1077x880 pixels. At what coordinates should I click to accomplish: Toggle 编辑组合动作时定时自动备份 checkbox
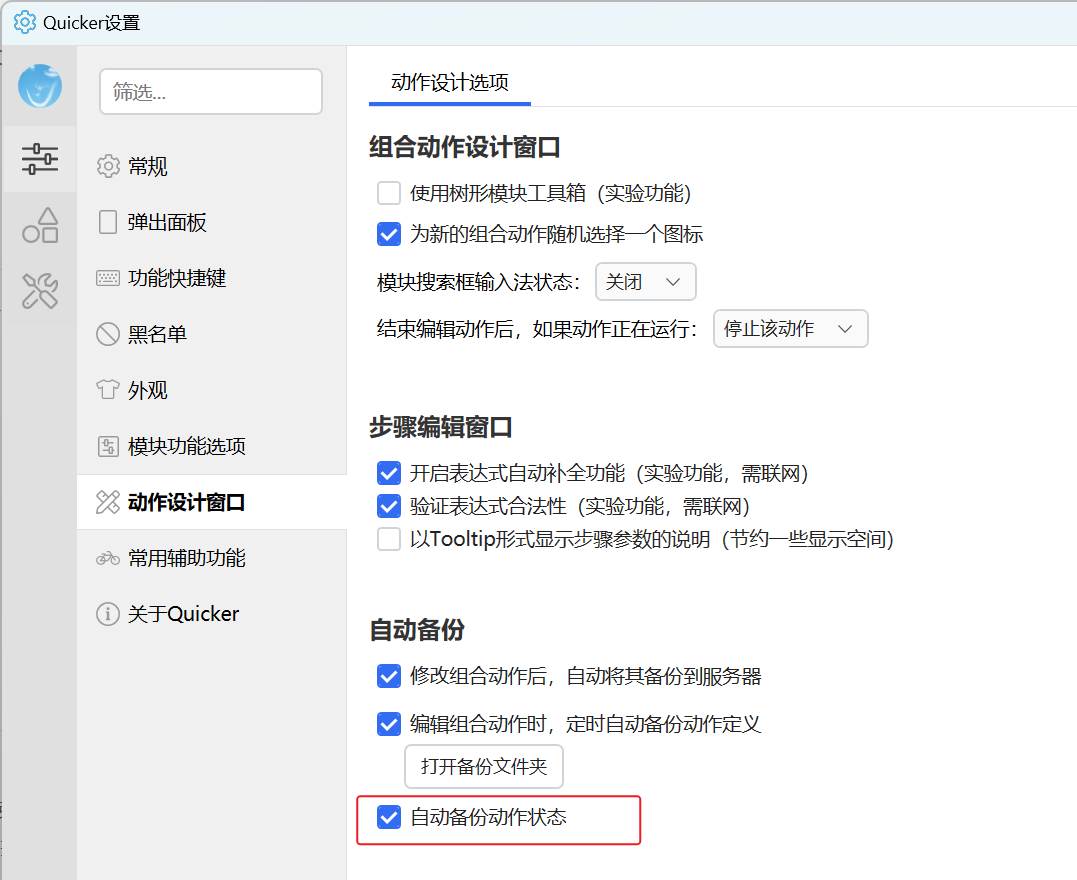(389, 723)
